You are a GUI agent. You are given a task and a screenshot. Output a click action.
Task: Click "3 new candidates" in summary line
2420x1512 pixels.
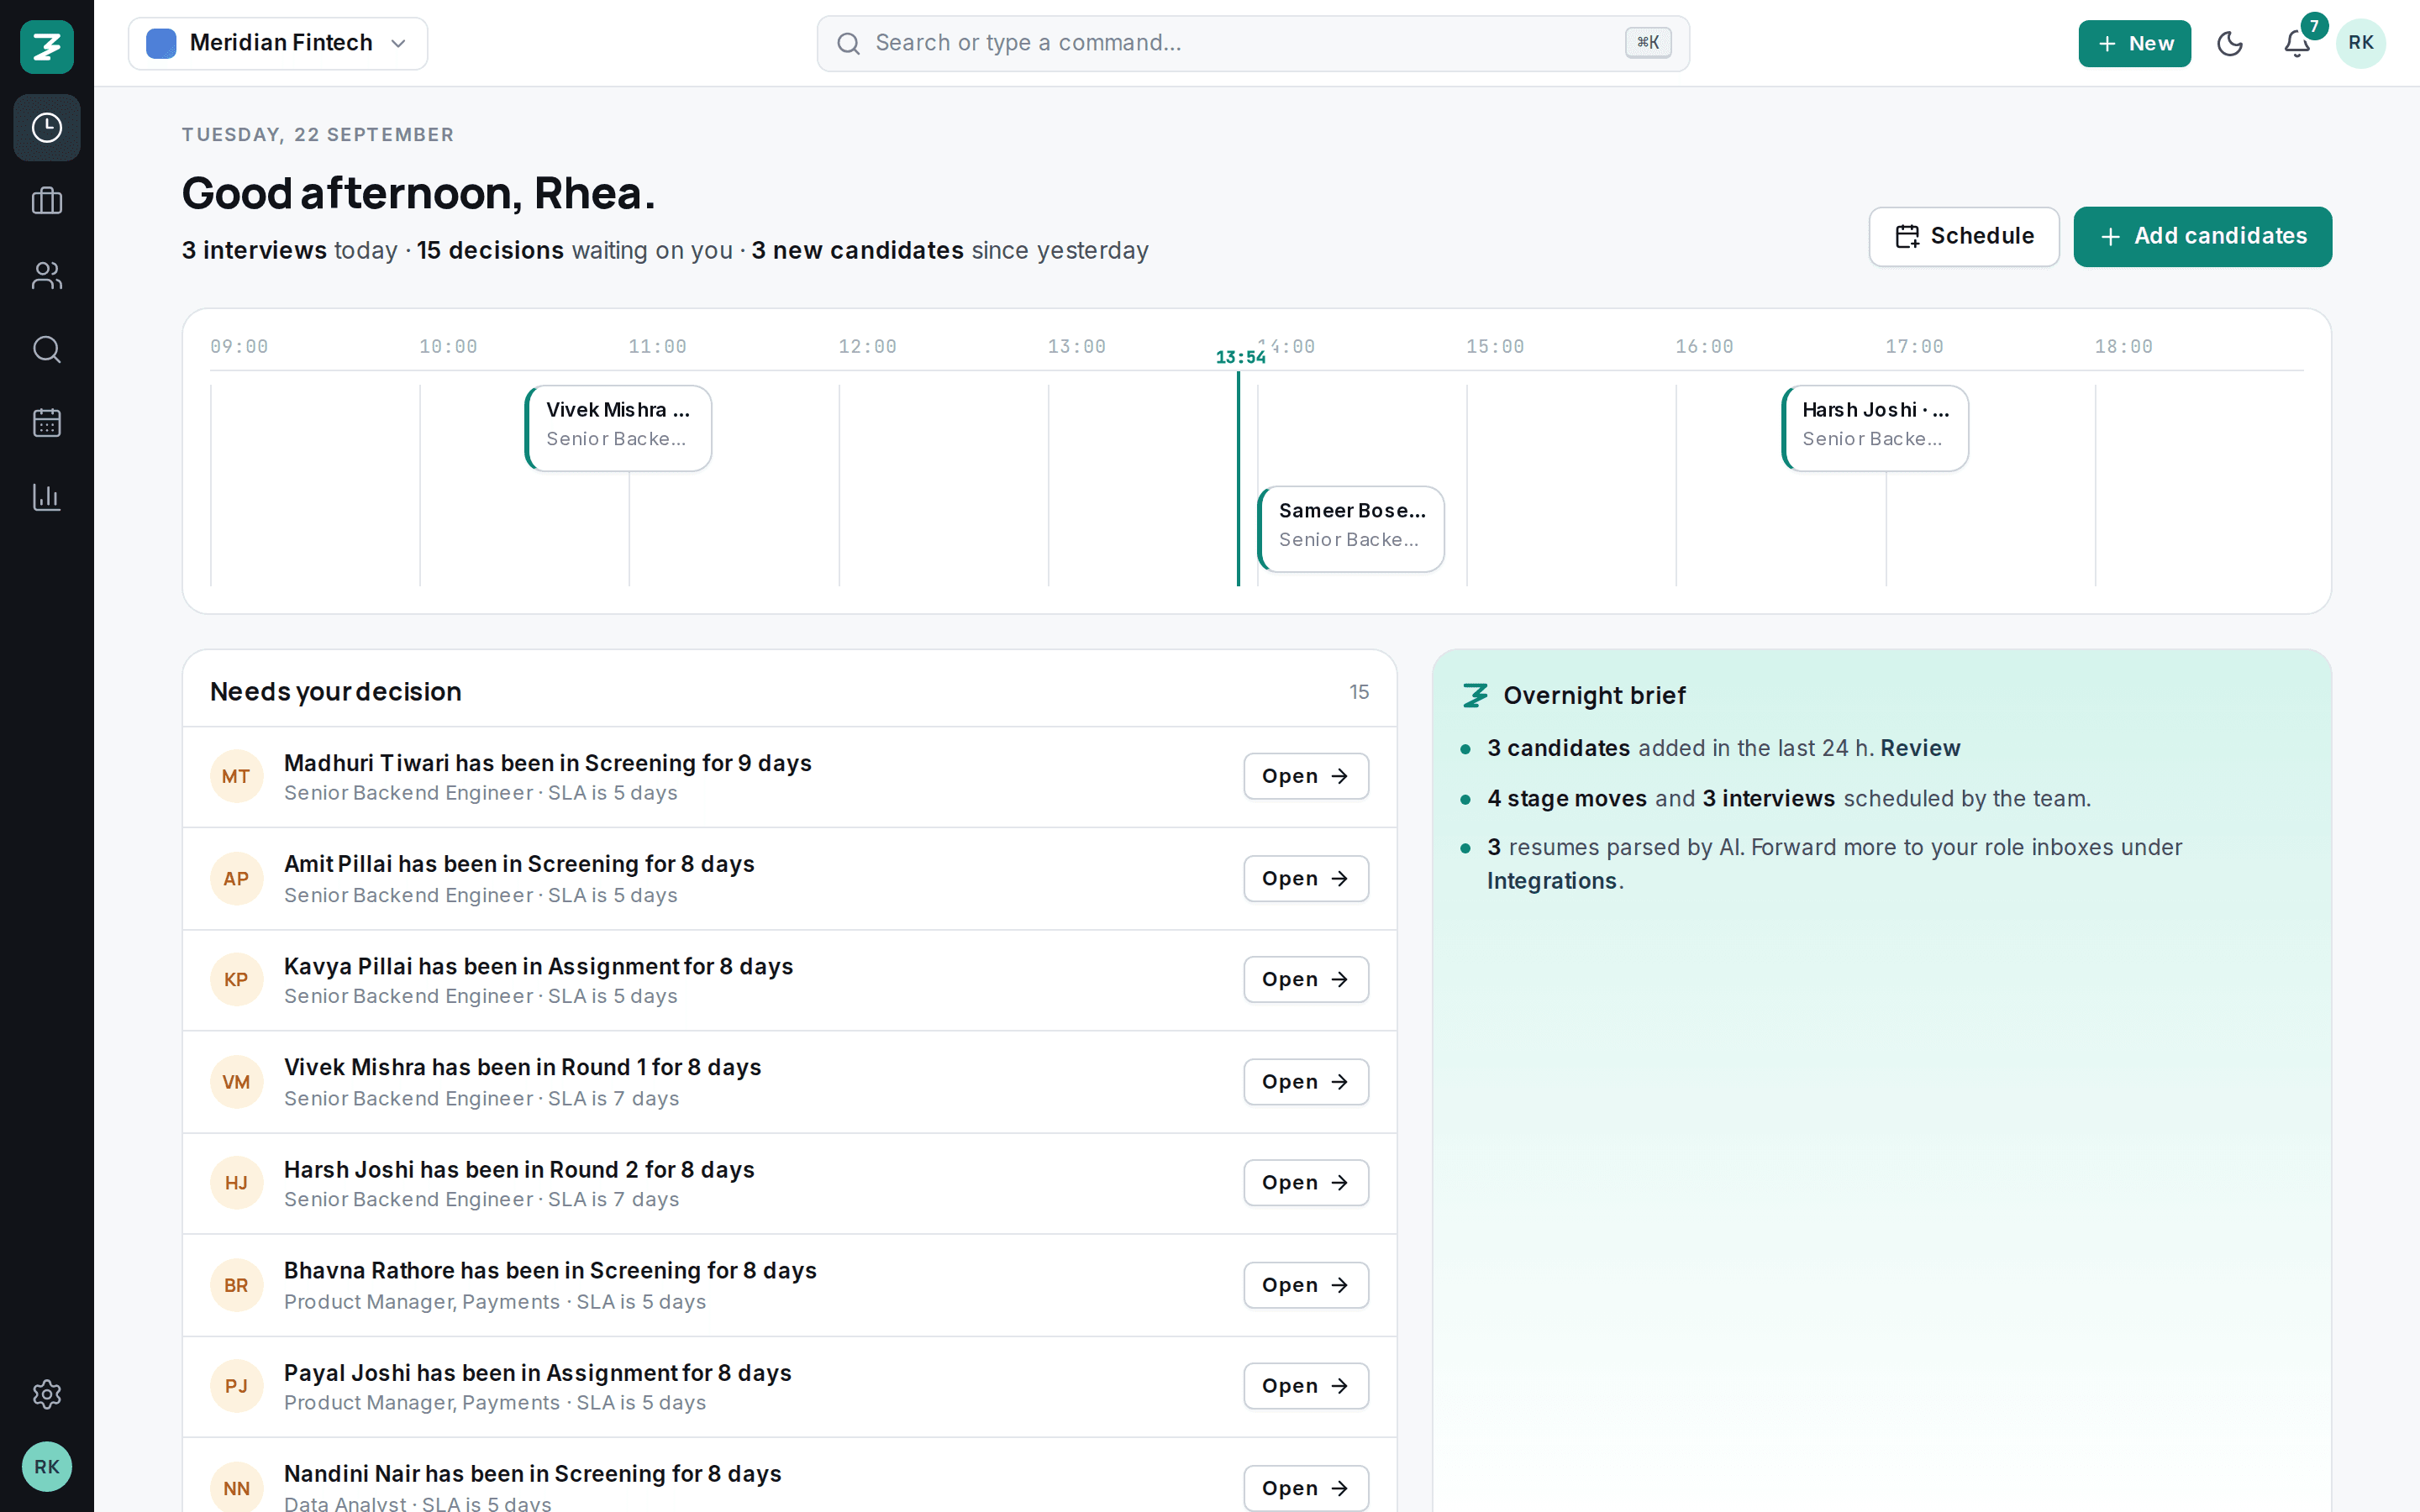click(x=857, y=250)
